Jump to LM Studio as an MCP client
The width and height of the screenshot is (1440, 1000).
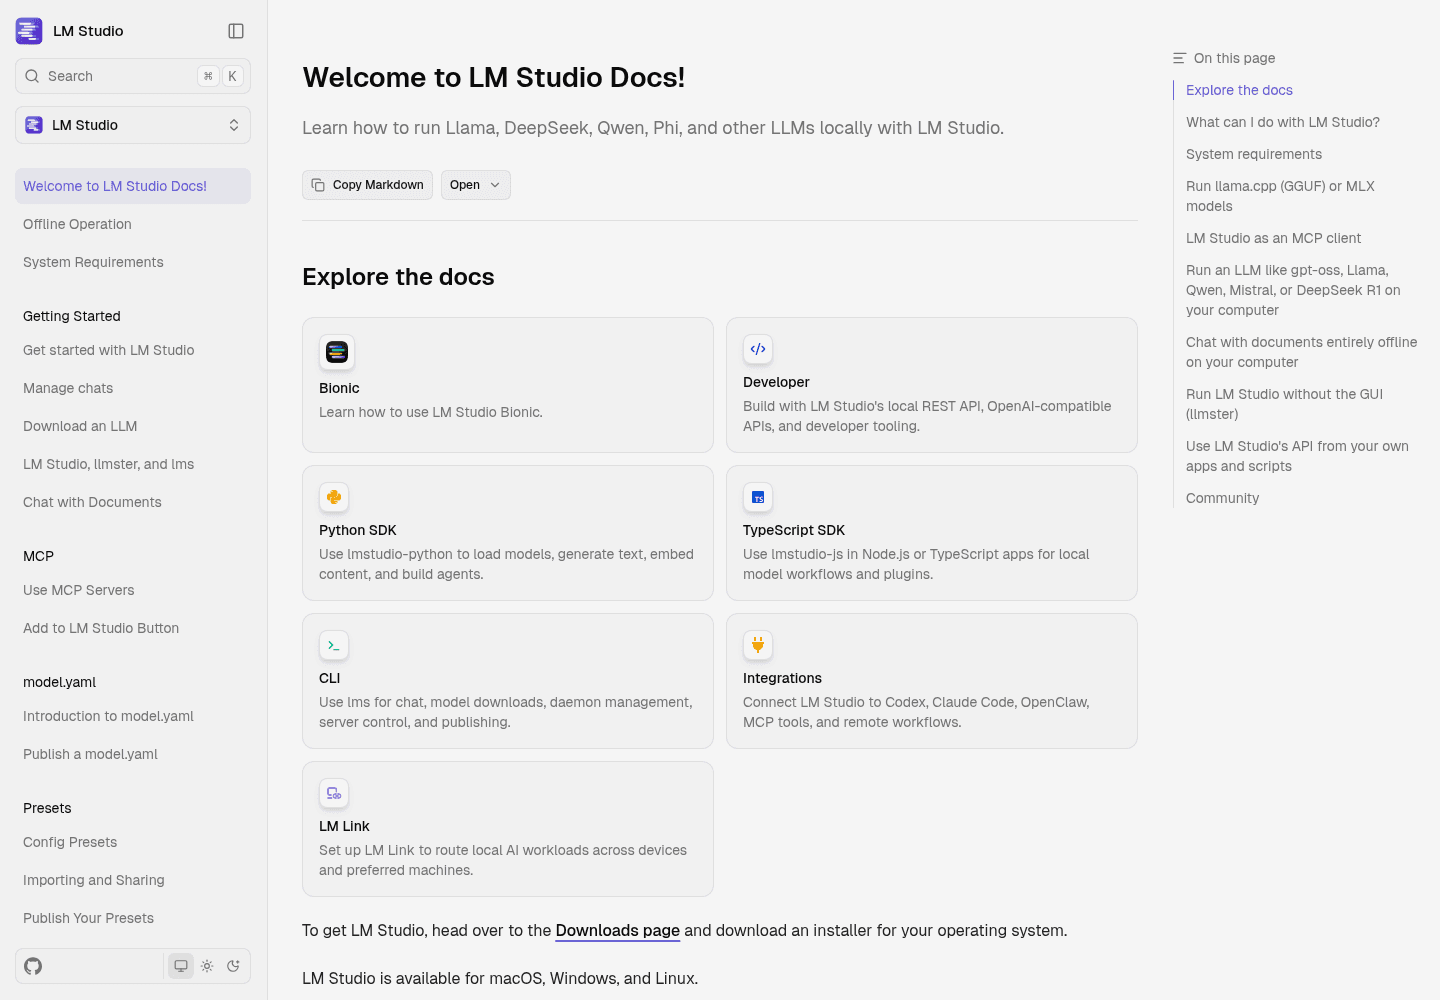tap(1273, 238)
